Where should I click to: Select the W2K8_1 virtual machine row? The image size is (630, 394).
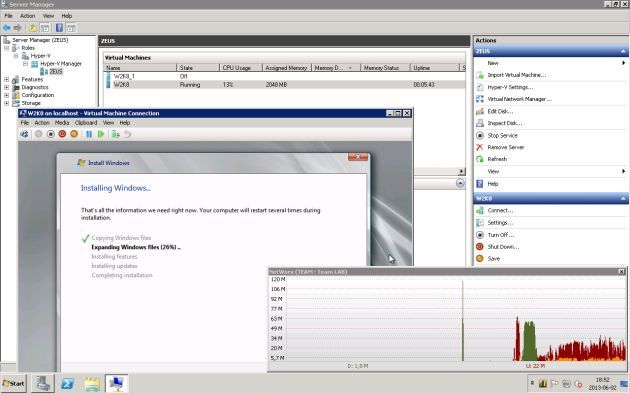284,76
